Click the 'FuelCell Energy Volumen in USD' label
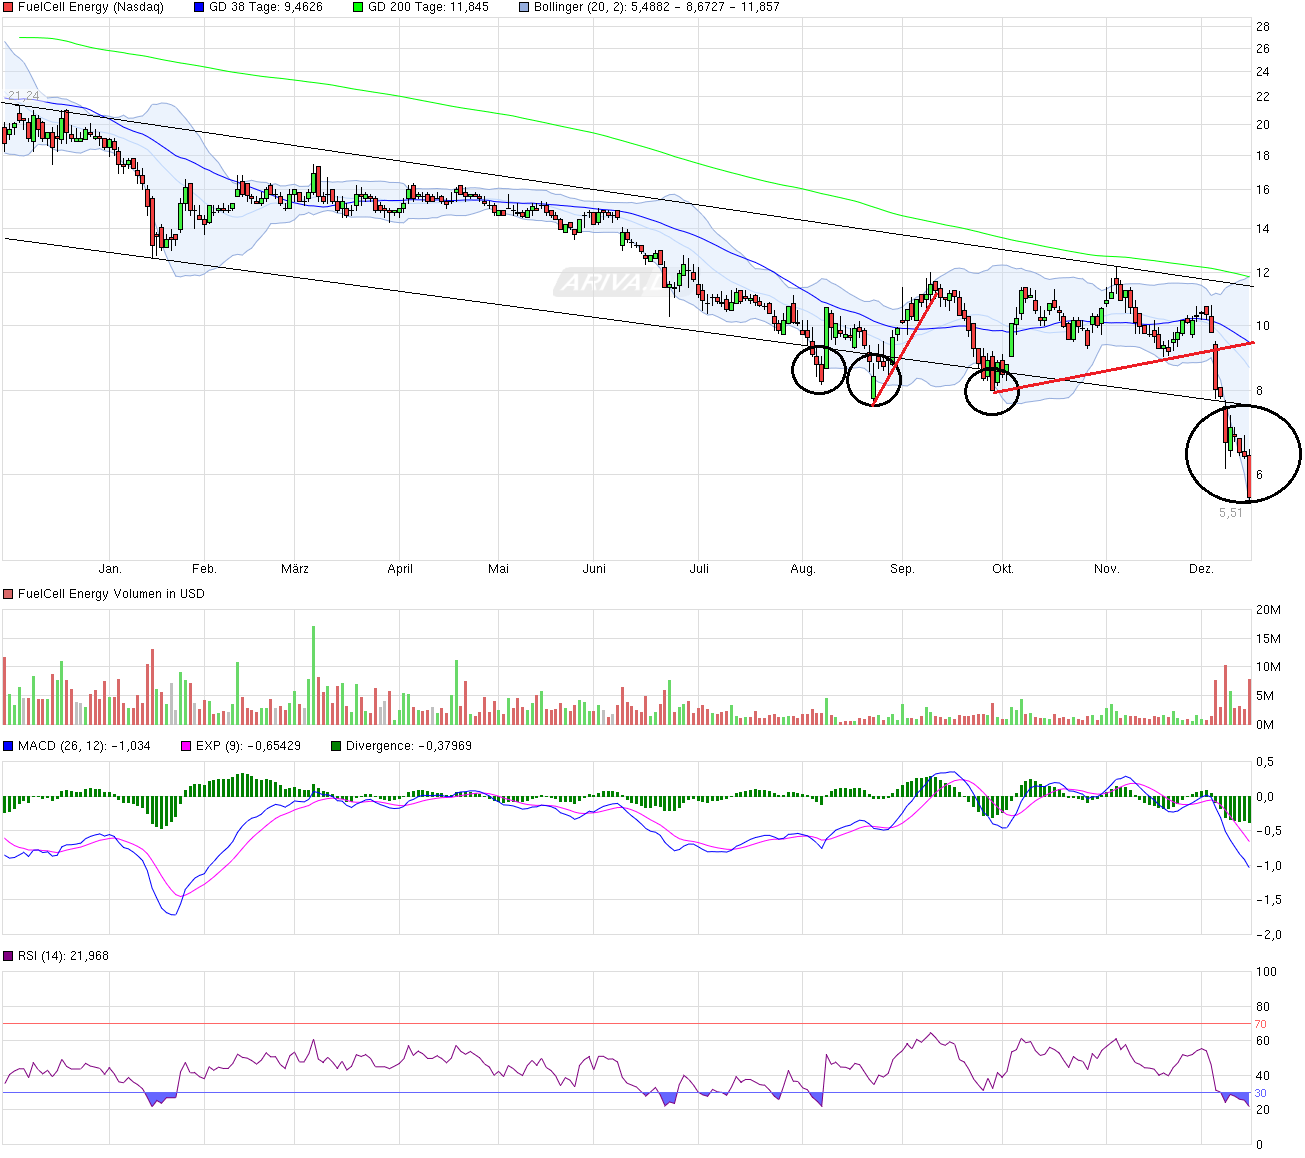 111,594
